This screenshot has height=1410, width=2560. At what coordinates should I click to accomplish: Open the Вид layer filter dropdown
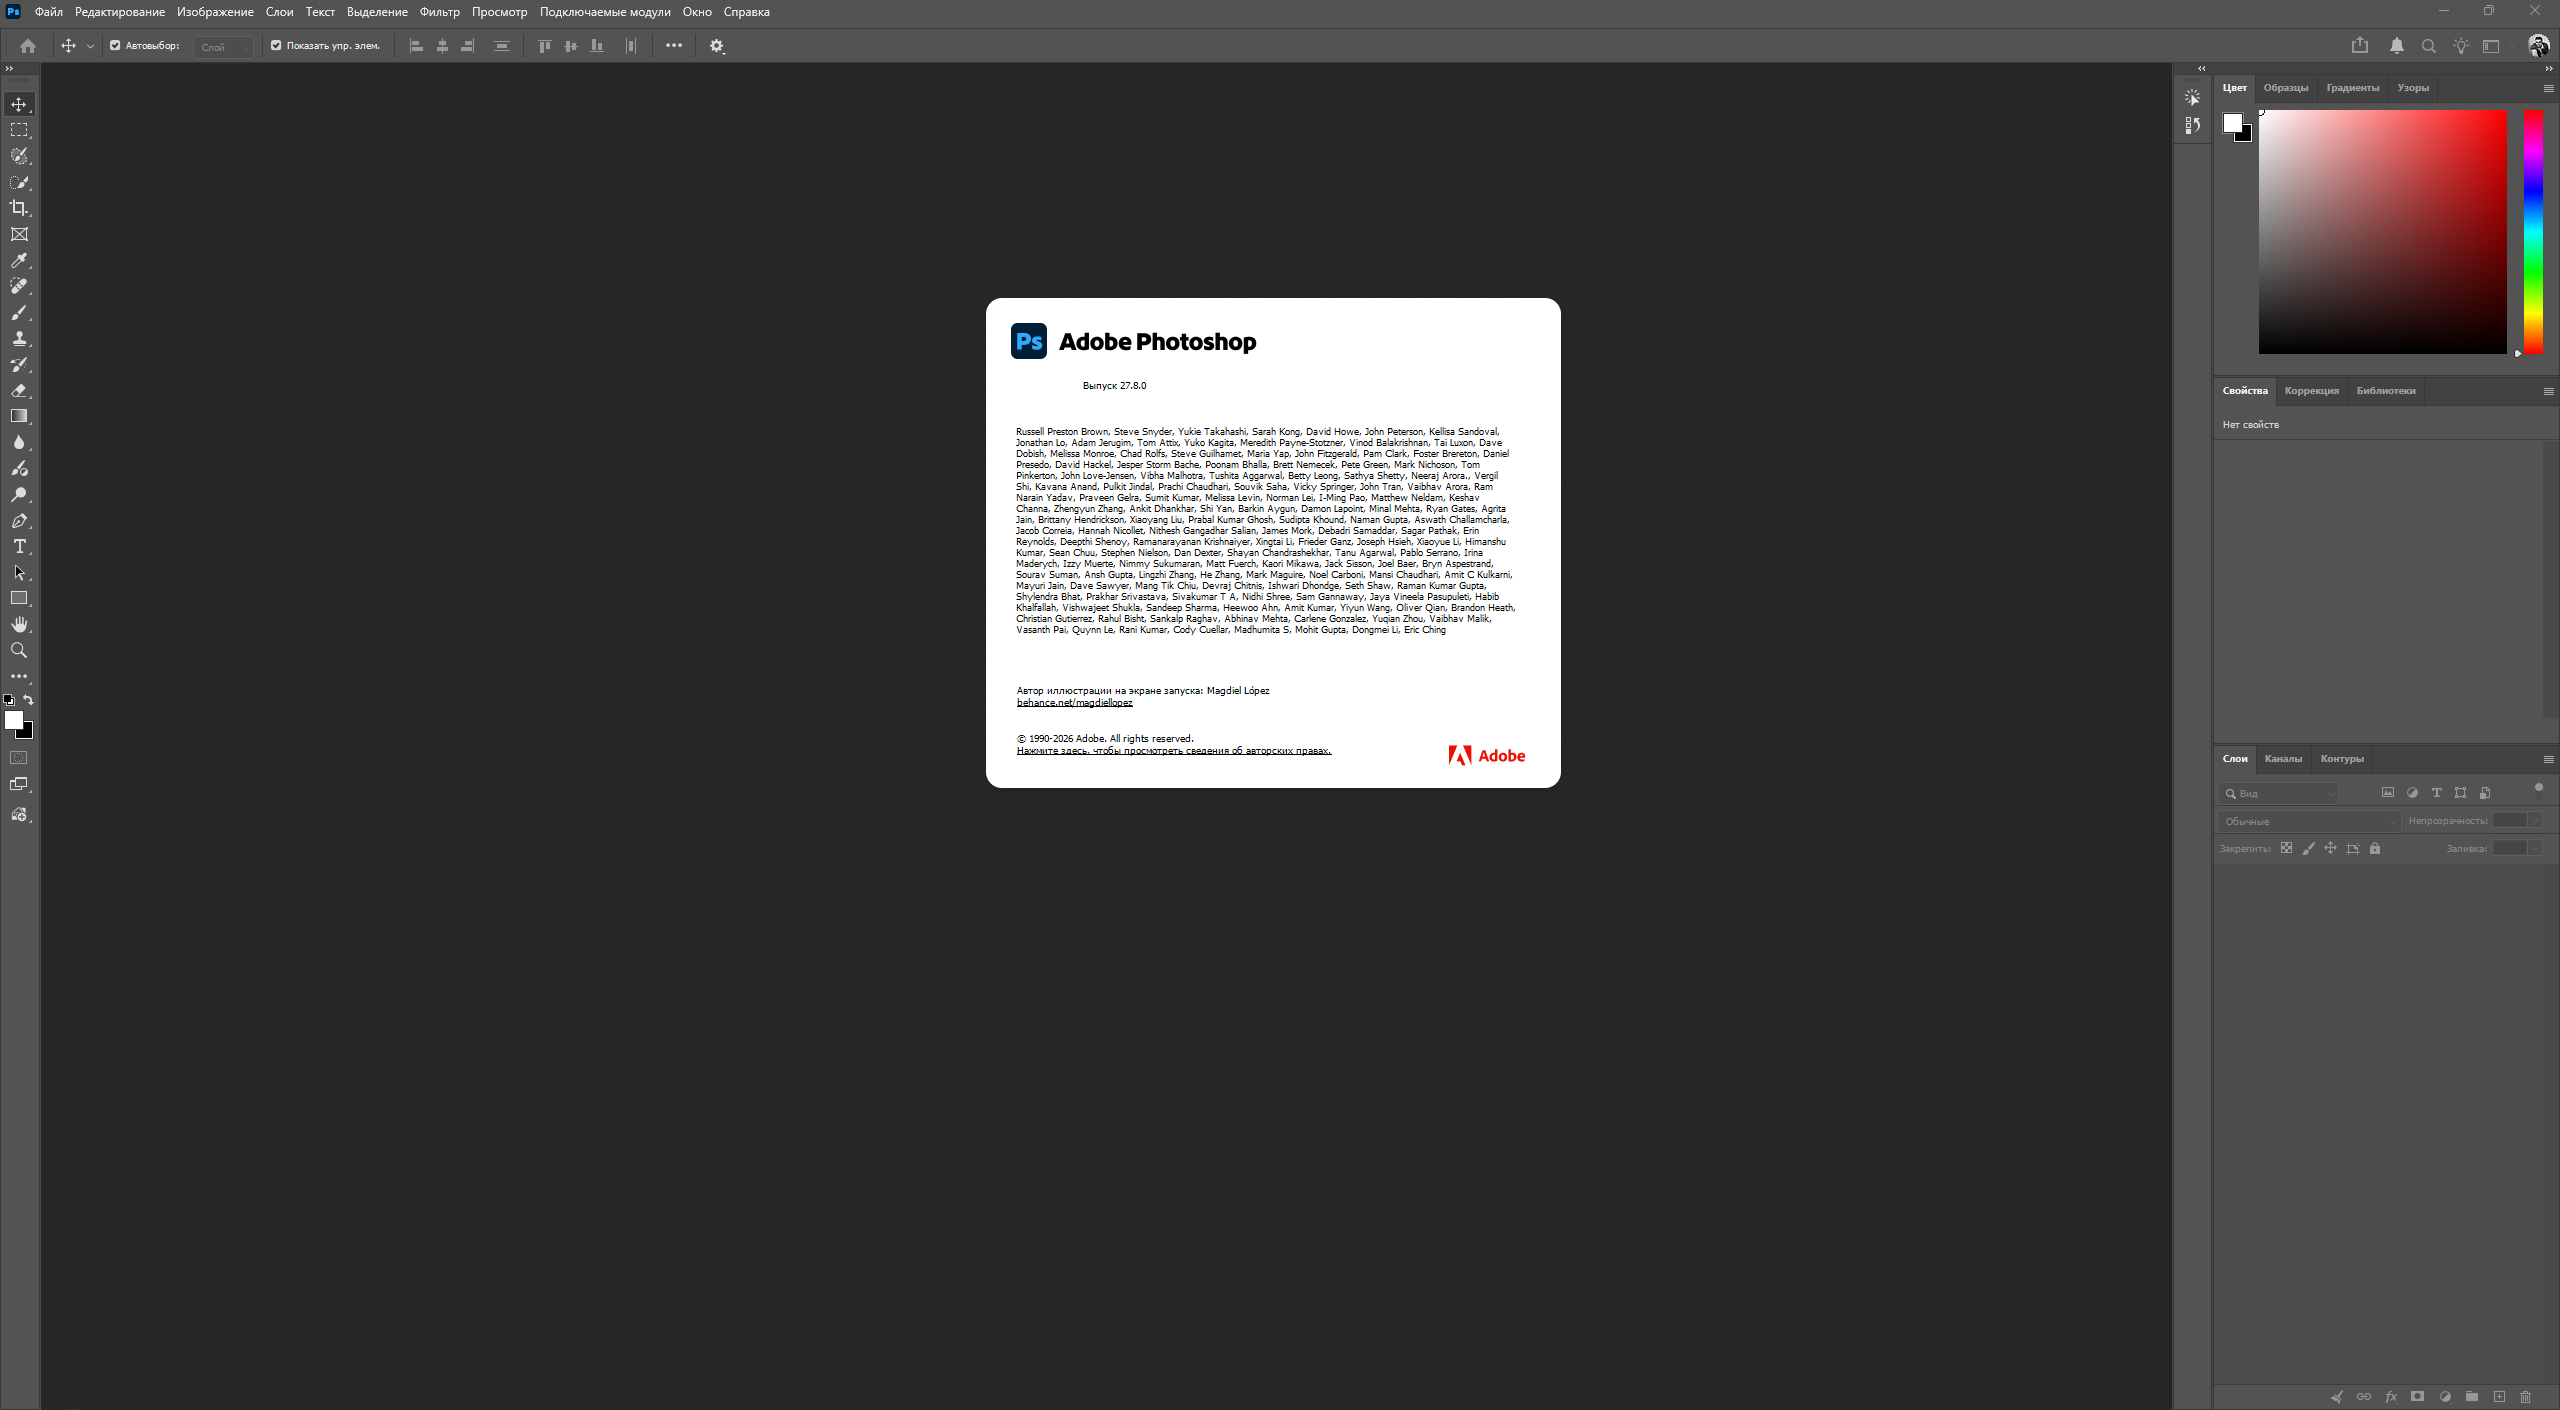coord(2279,793)
